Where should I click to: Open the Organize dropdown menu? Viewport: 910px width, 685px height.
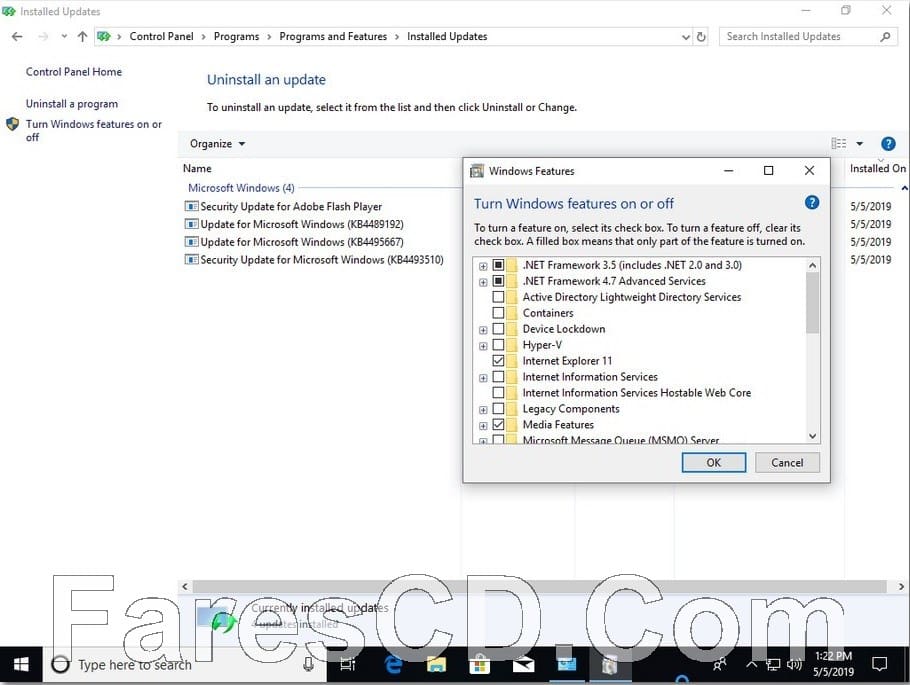pos(218,144)
